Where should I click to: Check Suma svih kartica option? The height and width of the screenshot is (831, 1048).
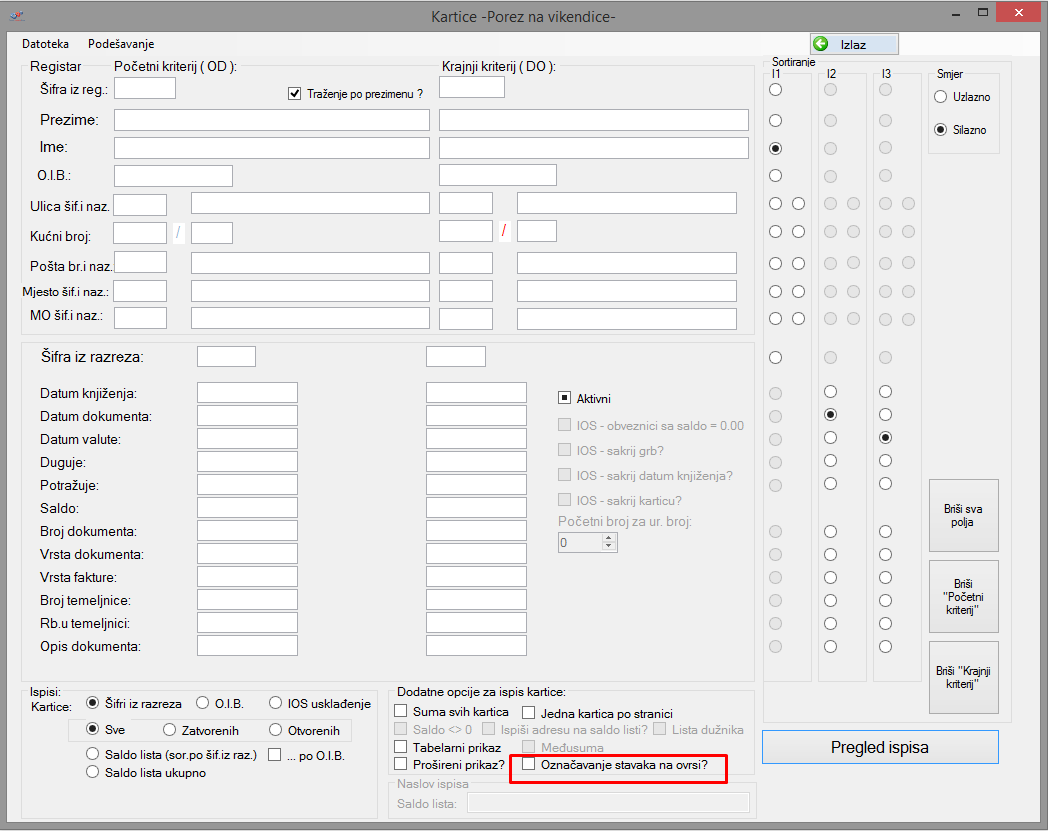pyautogui.click(x=401, y=712)
